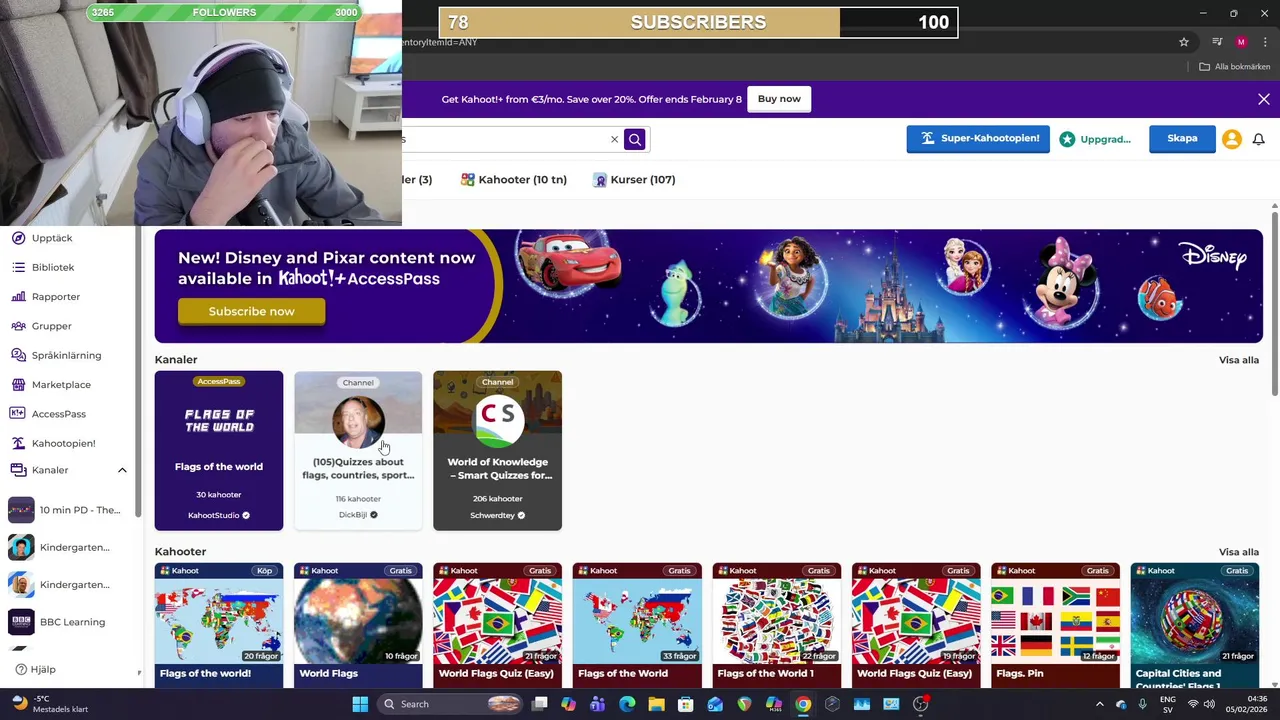1280x720 pixels.
Task: Click the Skapa button
Action: click(x=1182, y=138)
